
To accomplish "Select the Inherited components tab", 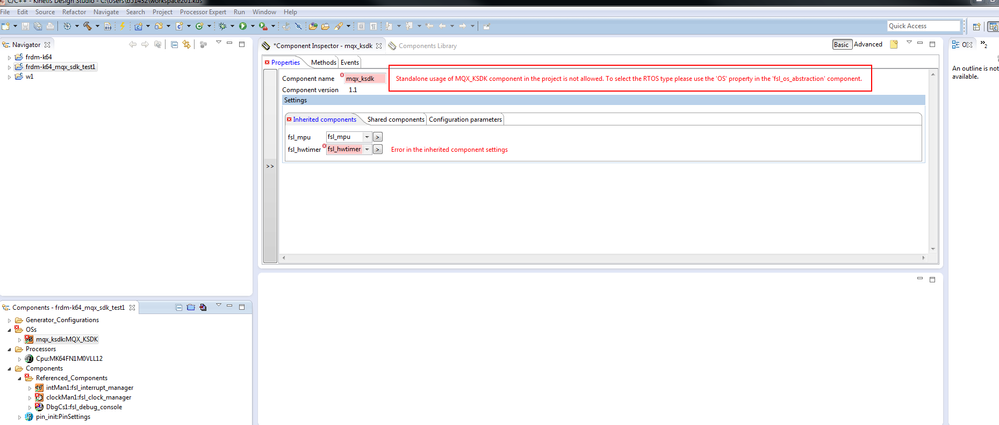I will pos(321,120).
